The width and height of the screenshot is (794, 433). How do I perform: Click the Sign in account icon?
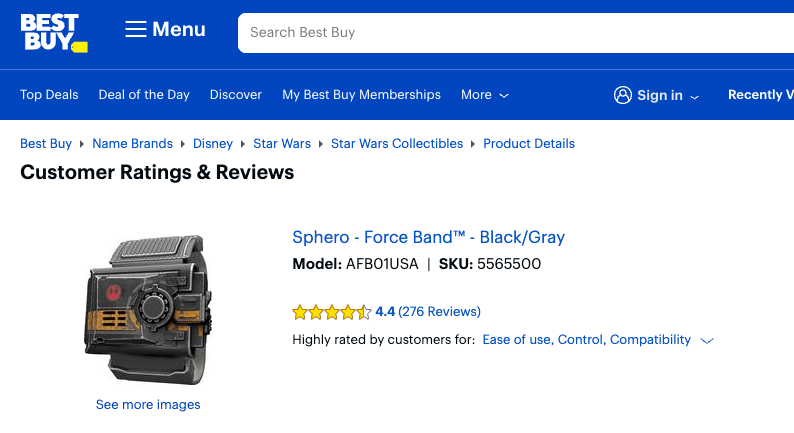coord(623,95)
